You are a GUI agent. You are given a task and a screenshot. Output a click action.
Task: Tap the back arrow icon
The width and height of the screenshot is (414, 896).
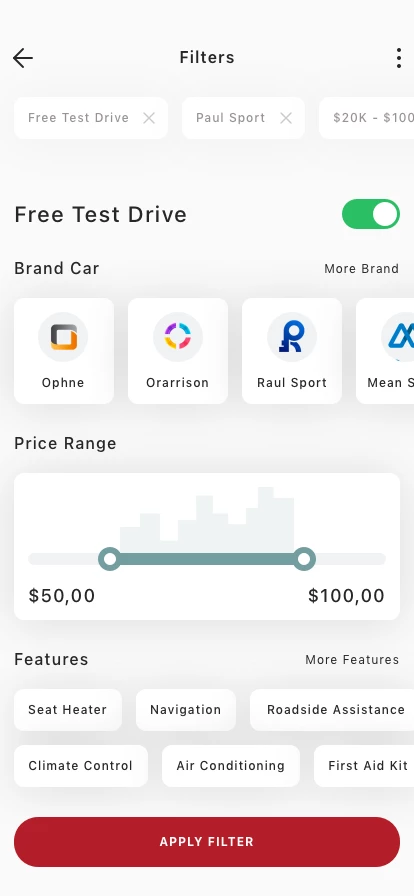[x=23, y=58]
